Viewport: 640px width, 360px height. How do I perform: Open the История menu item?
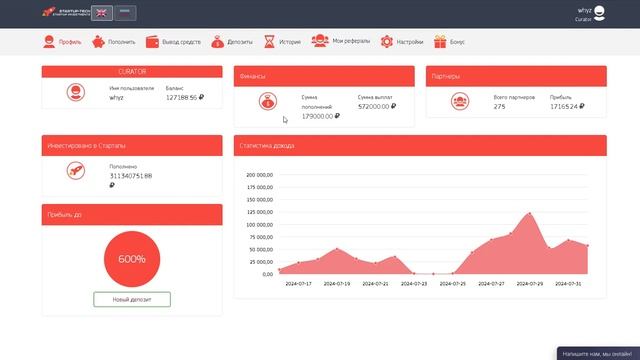tap(282, 42)
